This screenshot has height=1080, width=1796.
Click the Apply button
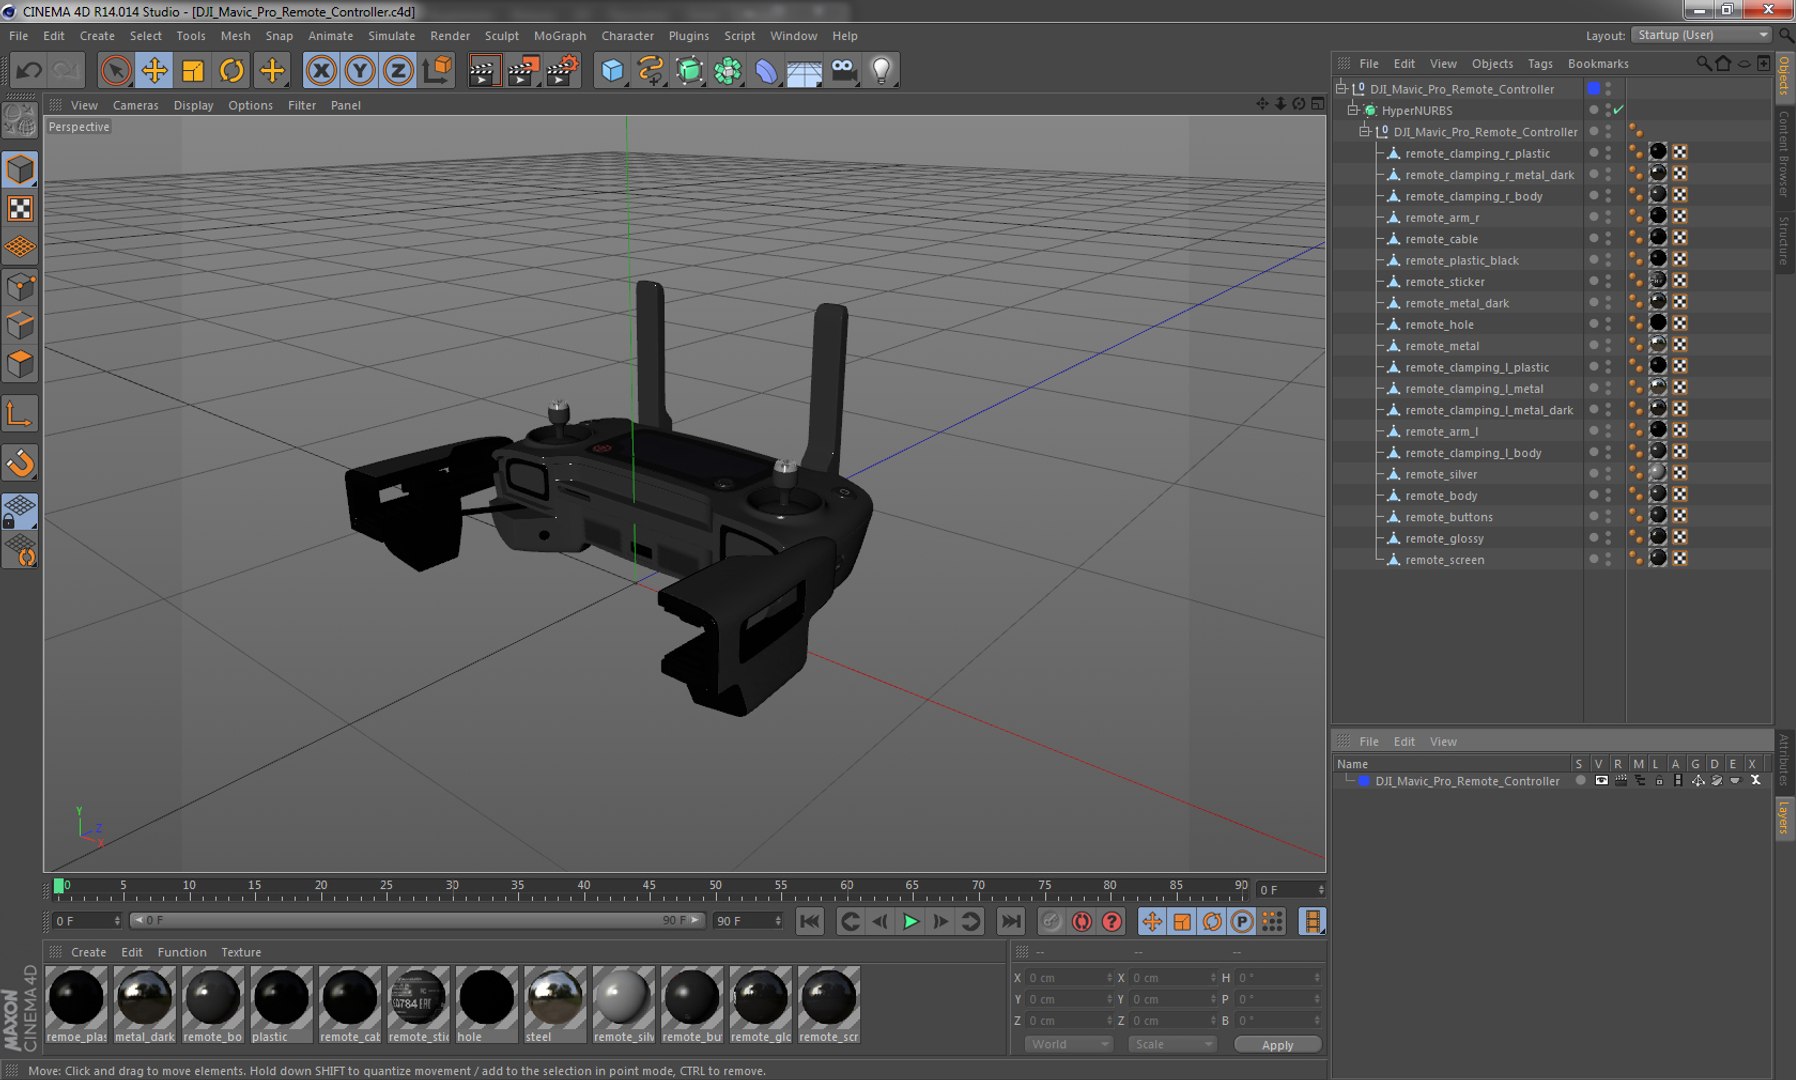(x=1277, y=1044)
